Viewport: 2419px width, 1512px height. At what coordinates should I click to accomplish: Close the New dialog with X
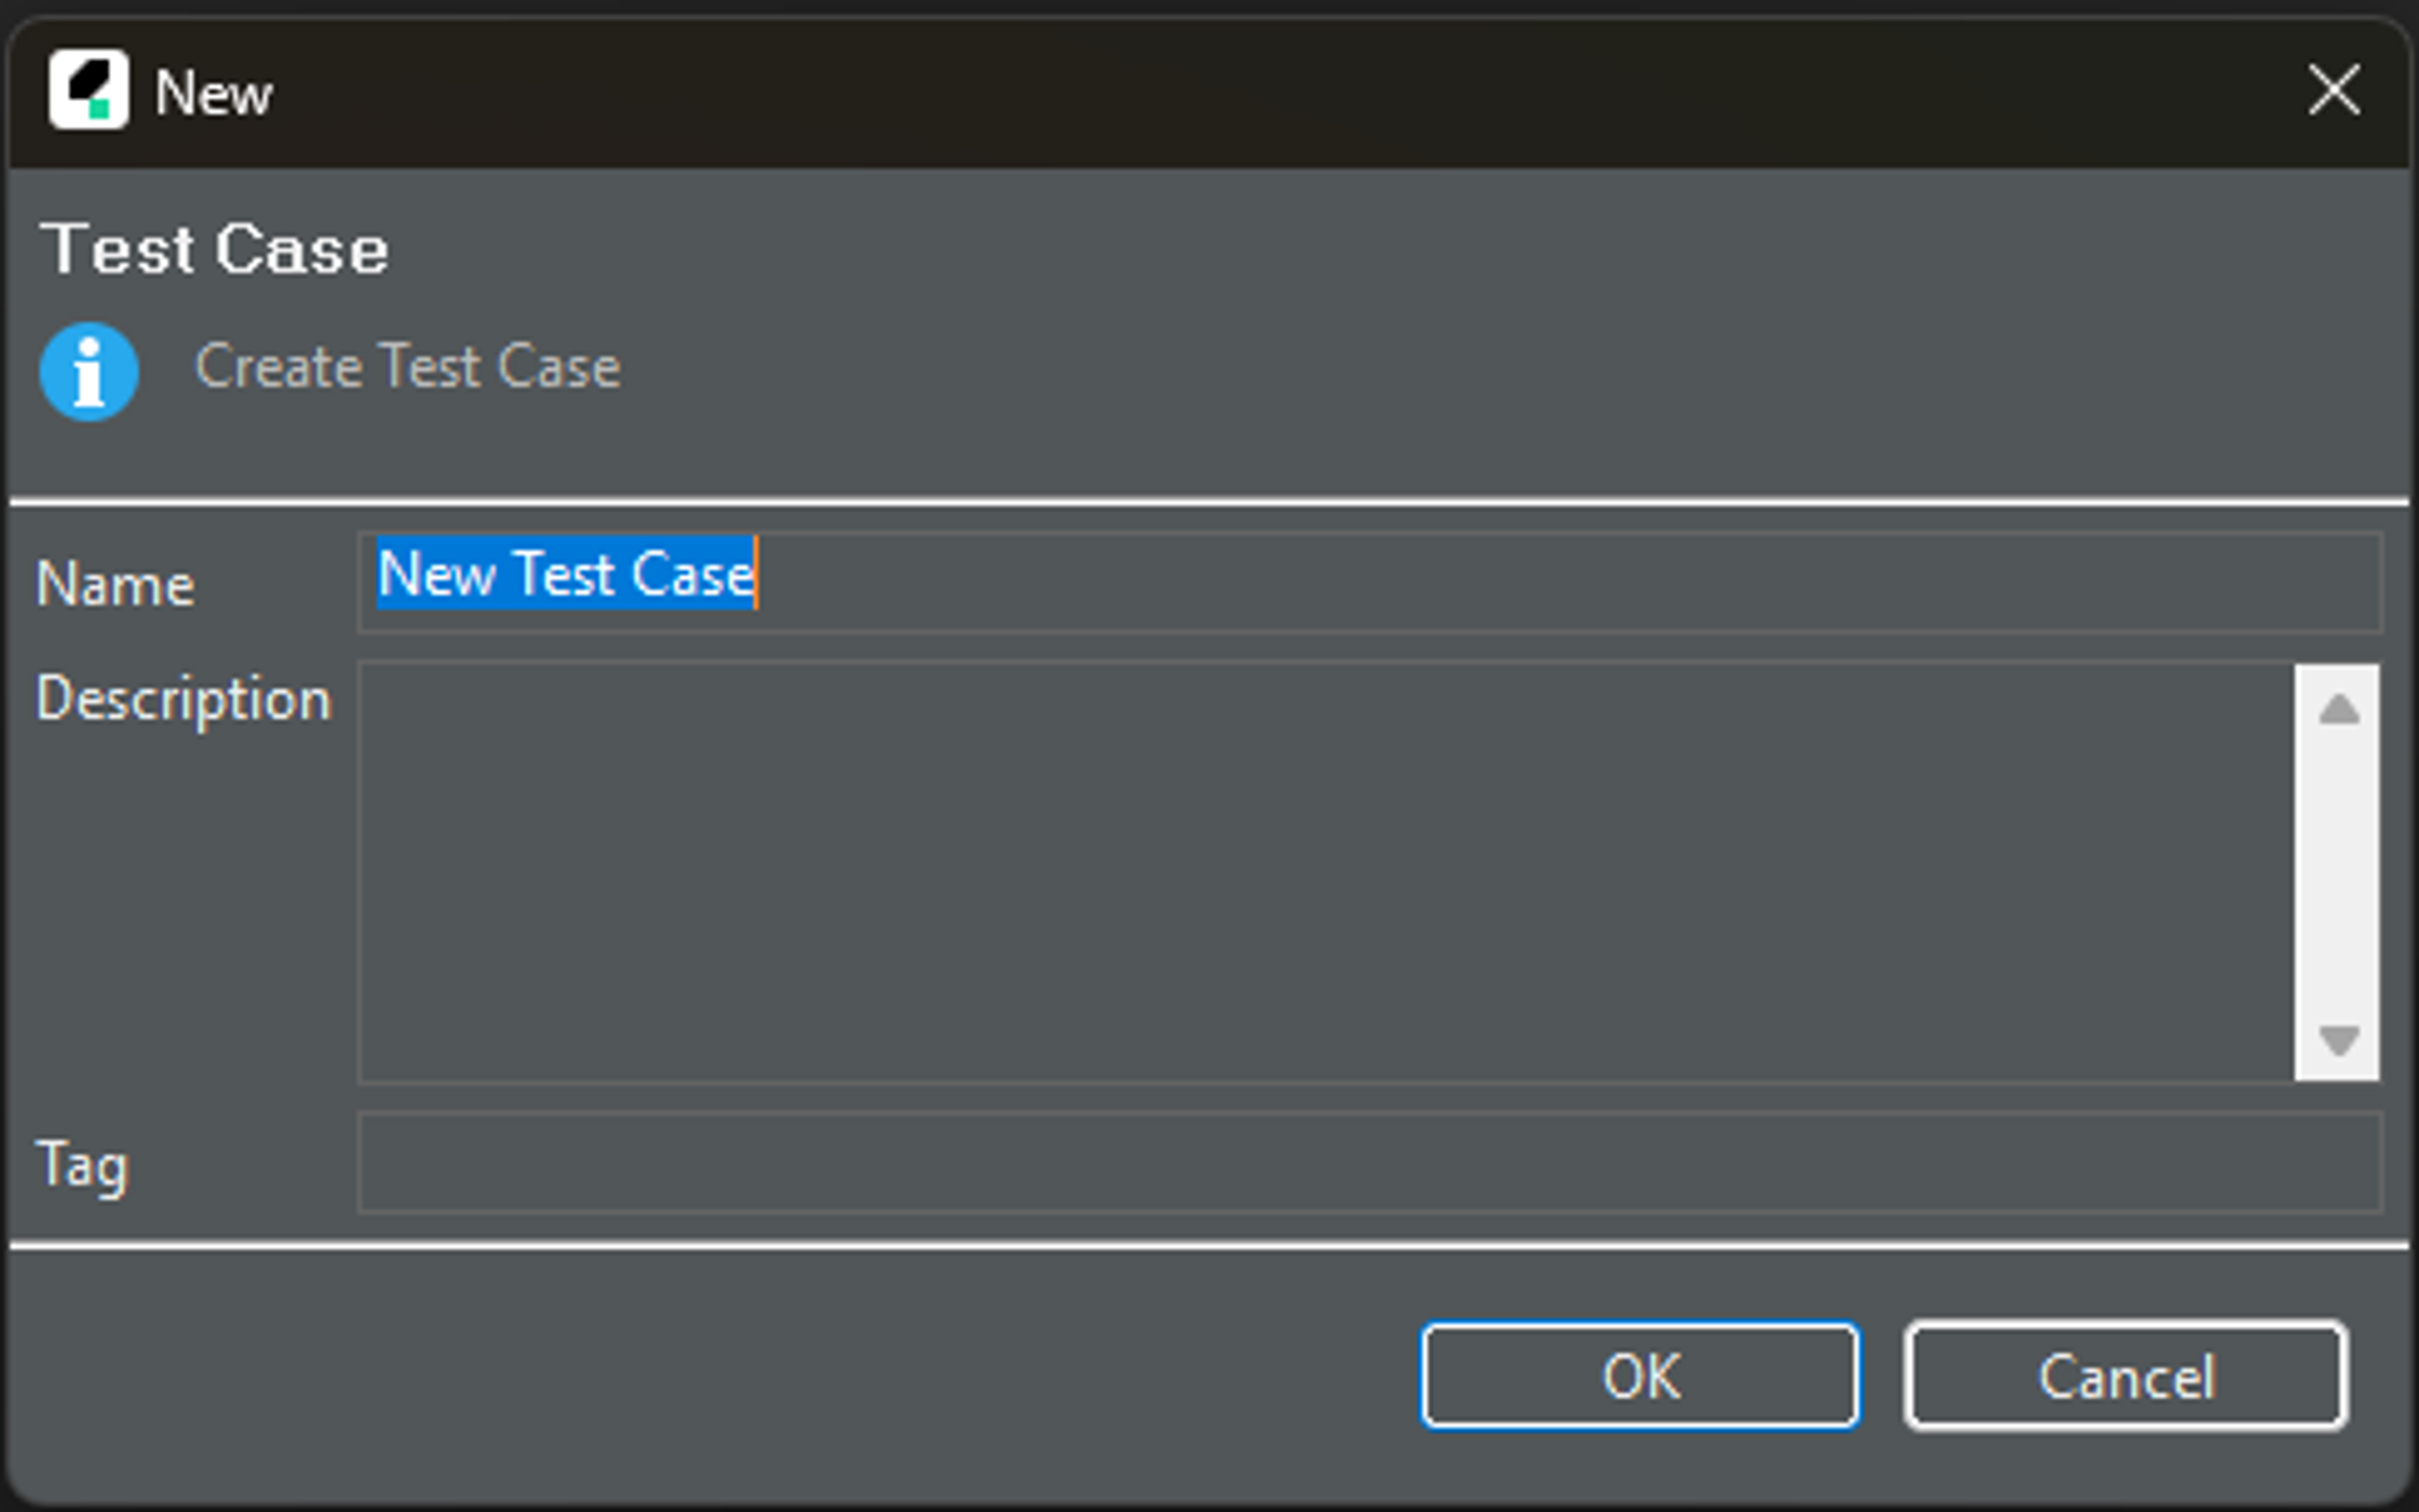click(x=2333, y=90)
